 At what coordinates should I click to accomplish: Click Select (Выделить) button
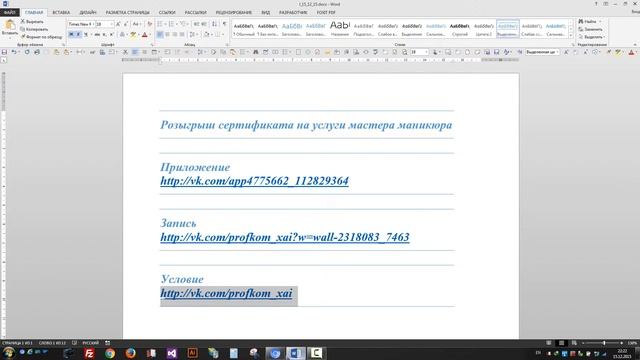591,37
